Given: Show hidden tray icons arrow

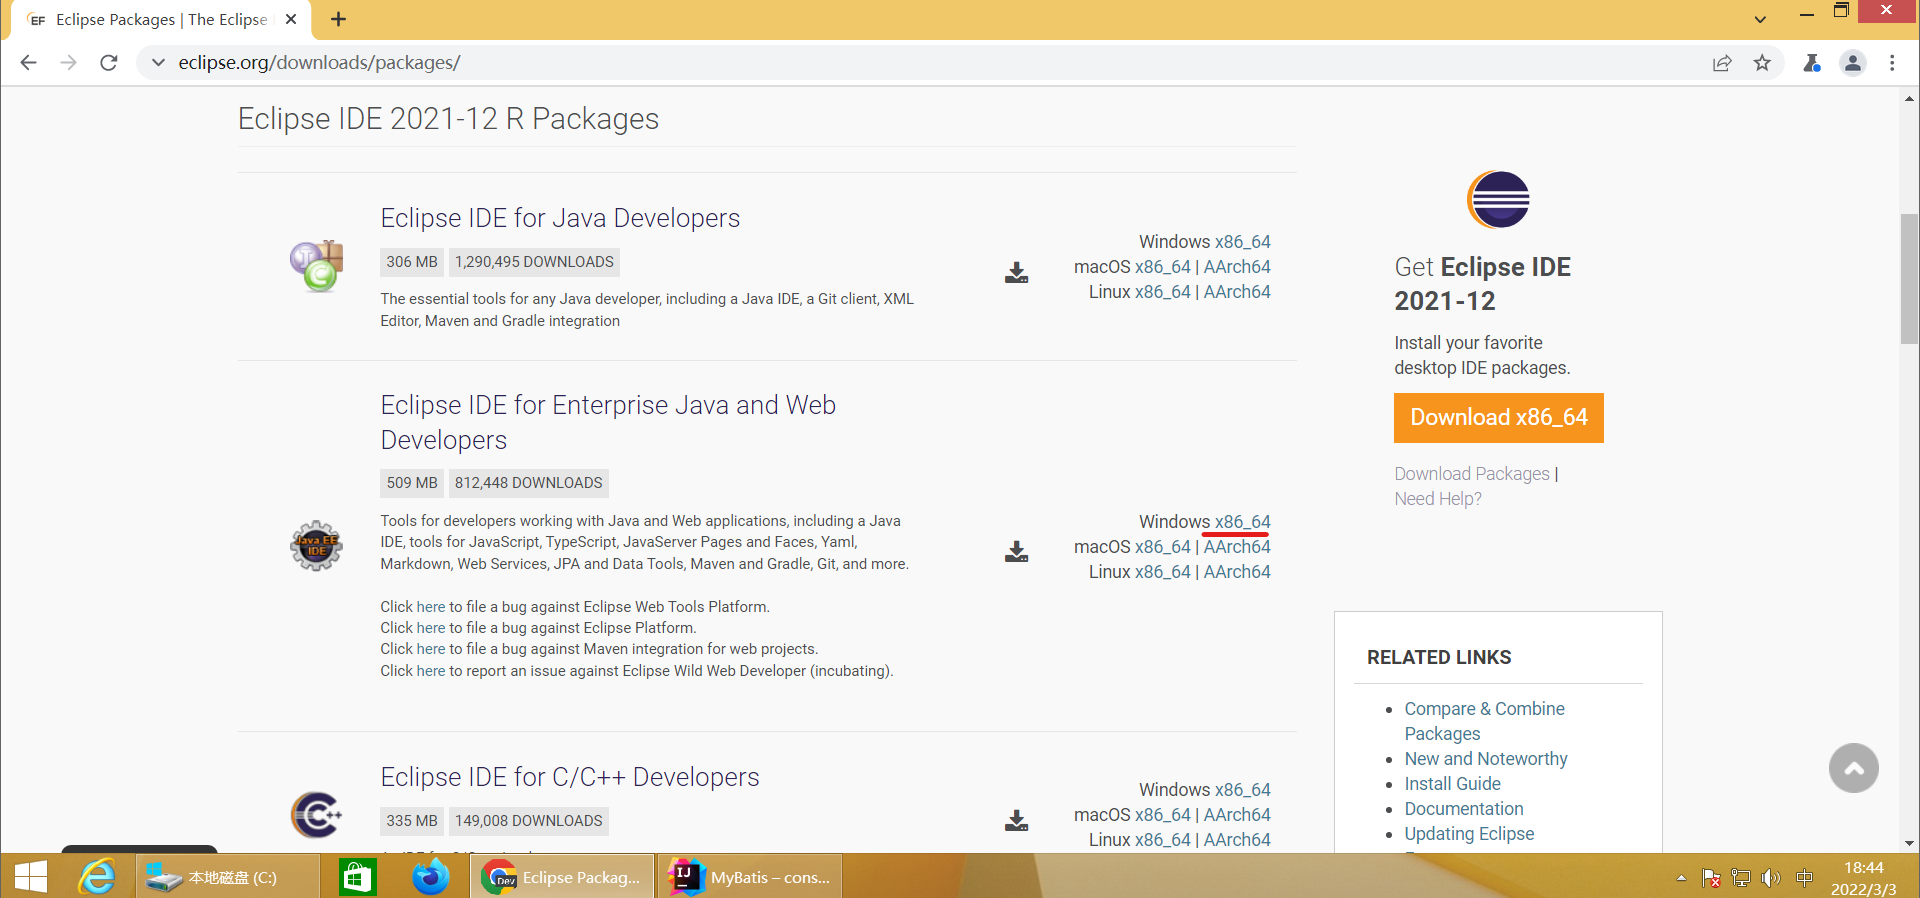Looking at the screenshot, I should (1681, 878).
